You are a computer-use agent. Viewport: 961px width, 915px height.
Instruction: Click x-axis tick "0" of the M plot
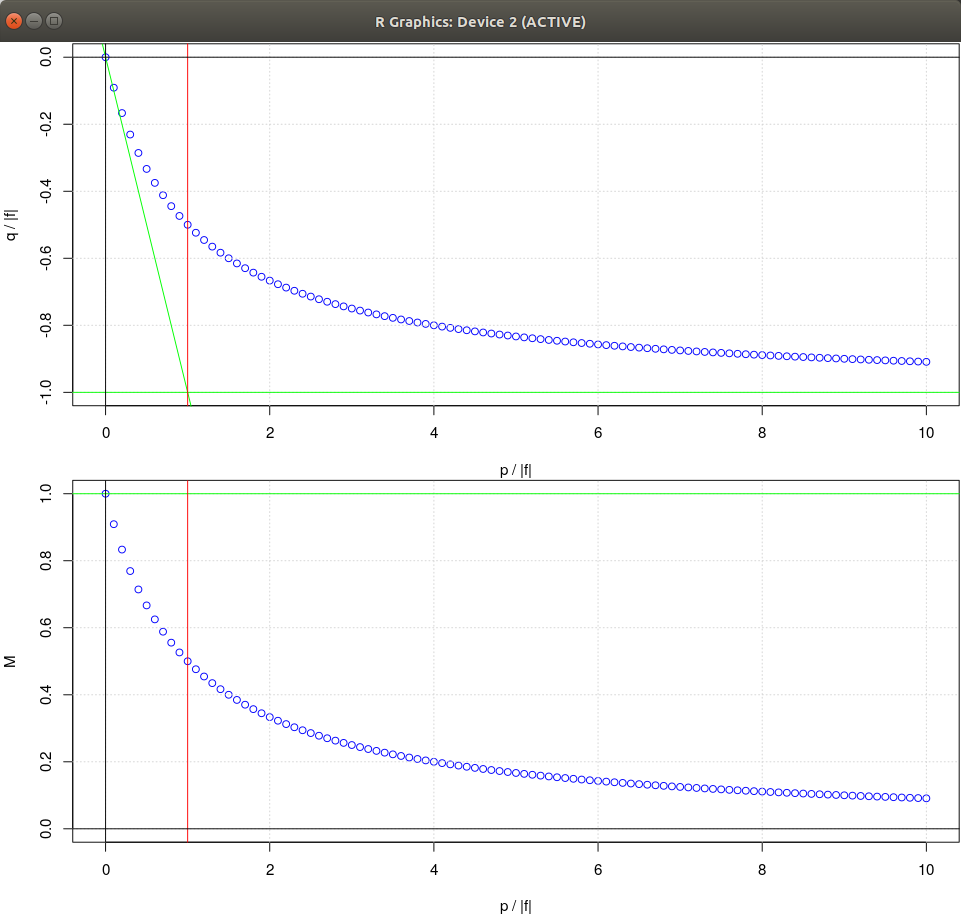pyautogui.click(x=106, y=869)
